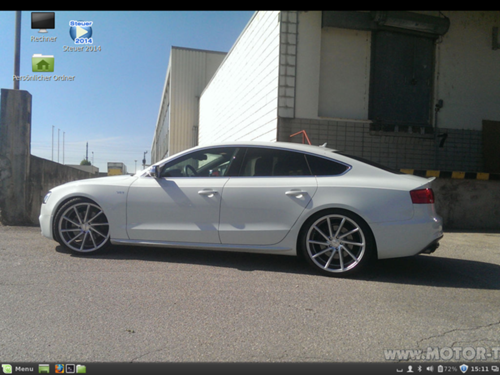
Task: Click the Mint logo in panel
Action: pyautogui.click(x=7, y=369)
